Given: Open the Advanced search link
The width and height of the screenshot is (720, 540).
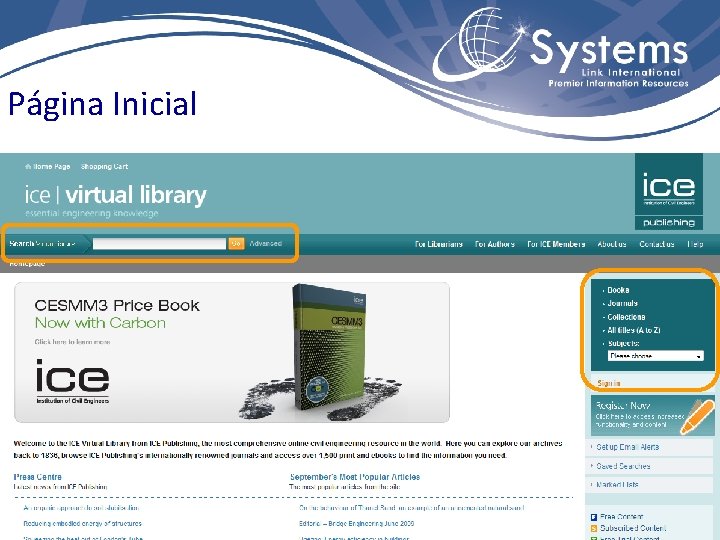Looking at the screenshot, I should (265, 243).
